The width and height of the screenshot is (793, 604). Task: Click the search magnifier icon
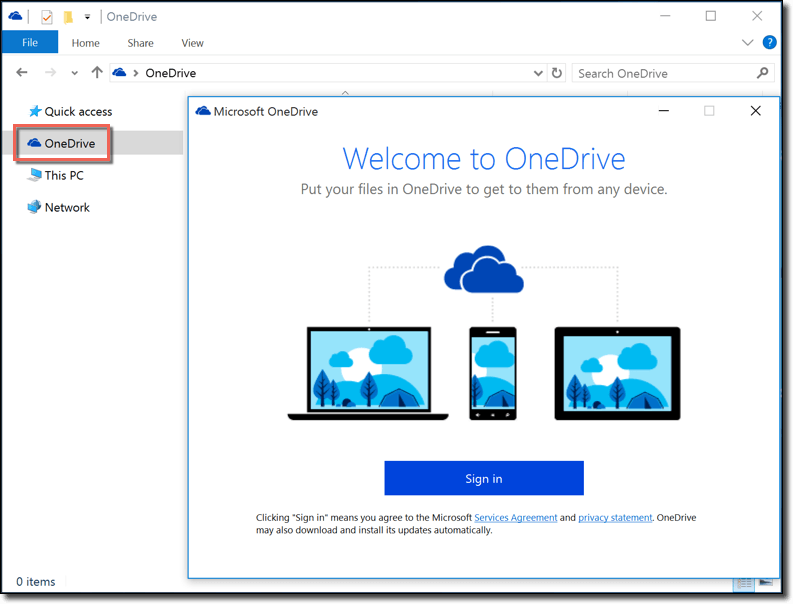[762, 73]
